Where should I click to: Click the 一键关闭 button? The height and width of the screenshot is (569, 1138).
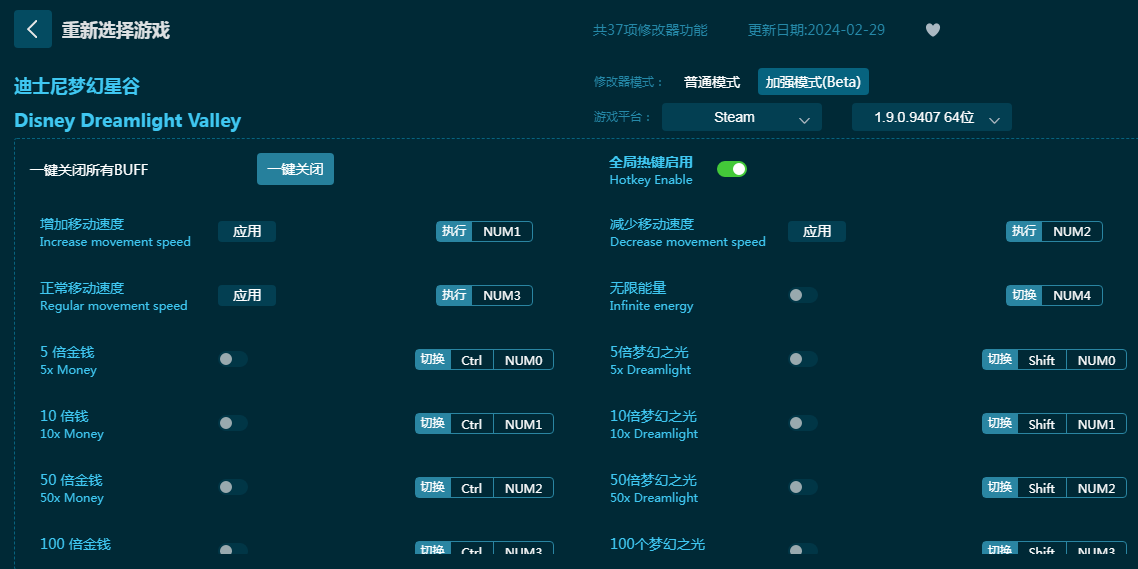click(295, 169)
